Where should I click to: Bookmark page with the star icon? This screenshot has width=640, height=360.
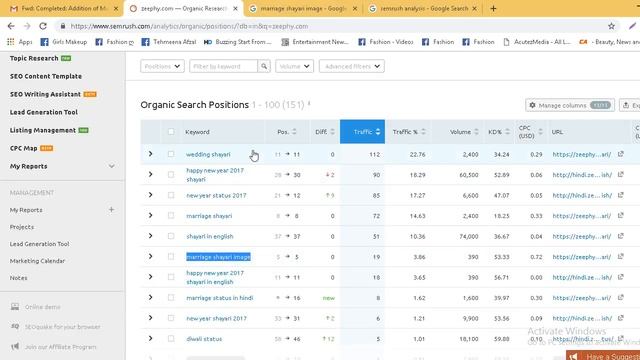[x=611, y=26]
